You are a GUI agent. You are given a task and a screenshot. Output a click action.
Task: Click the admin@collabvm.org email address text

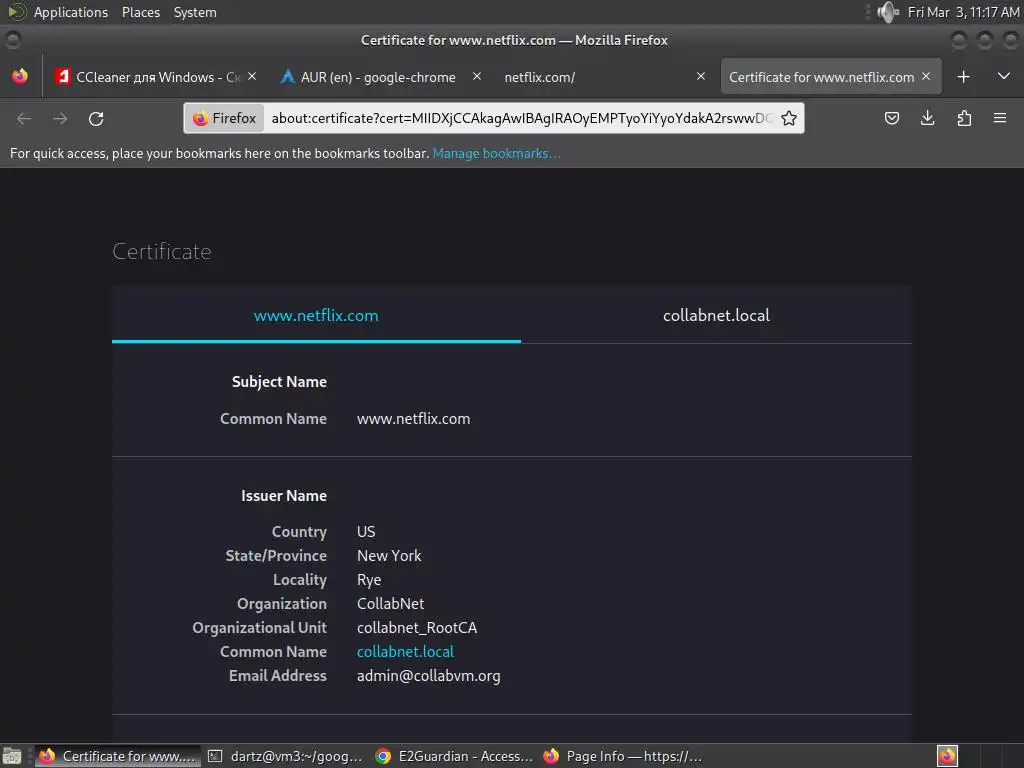(x=428, y=676)
